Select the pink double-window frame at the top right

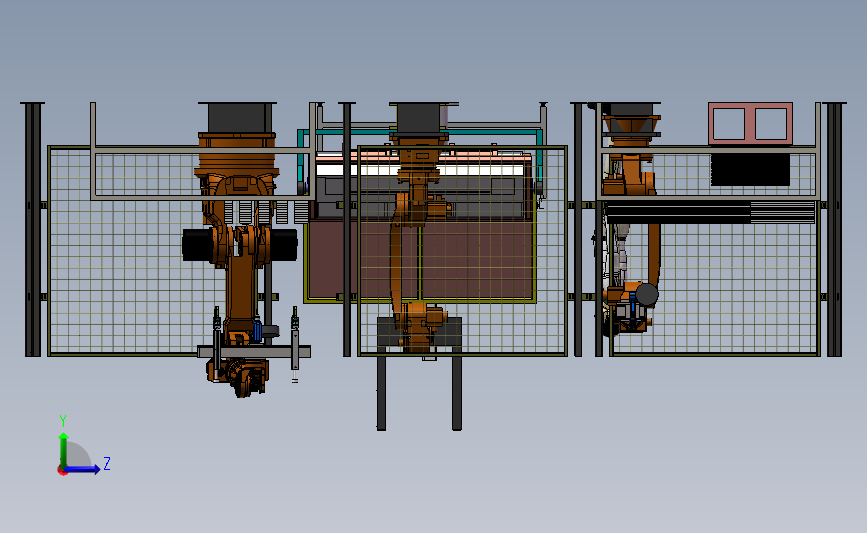tap(750, 123)
